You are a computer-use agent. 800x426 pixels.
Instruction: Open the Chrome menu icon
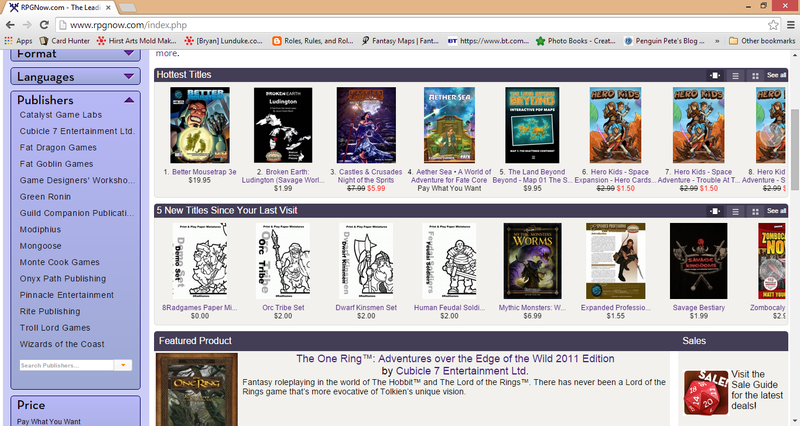click(x=790, y=24)
